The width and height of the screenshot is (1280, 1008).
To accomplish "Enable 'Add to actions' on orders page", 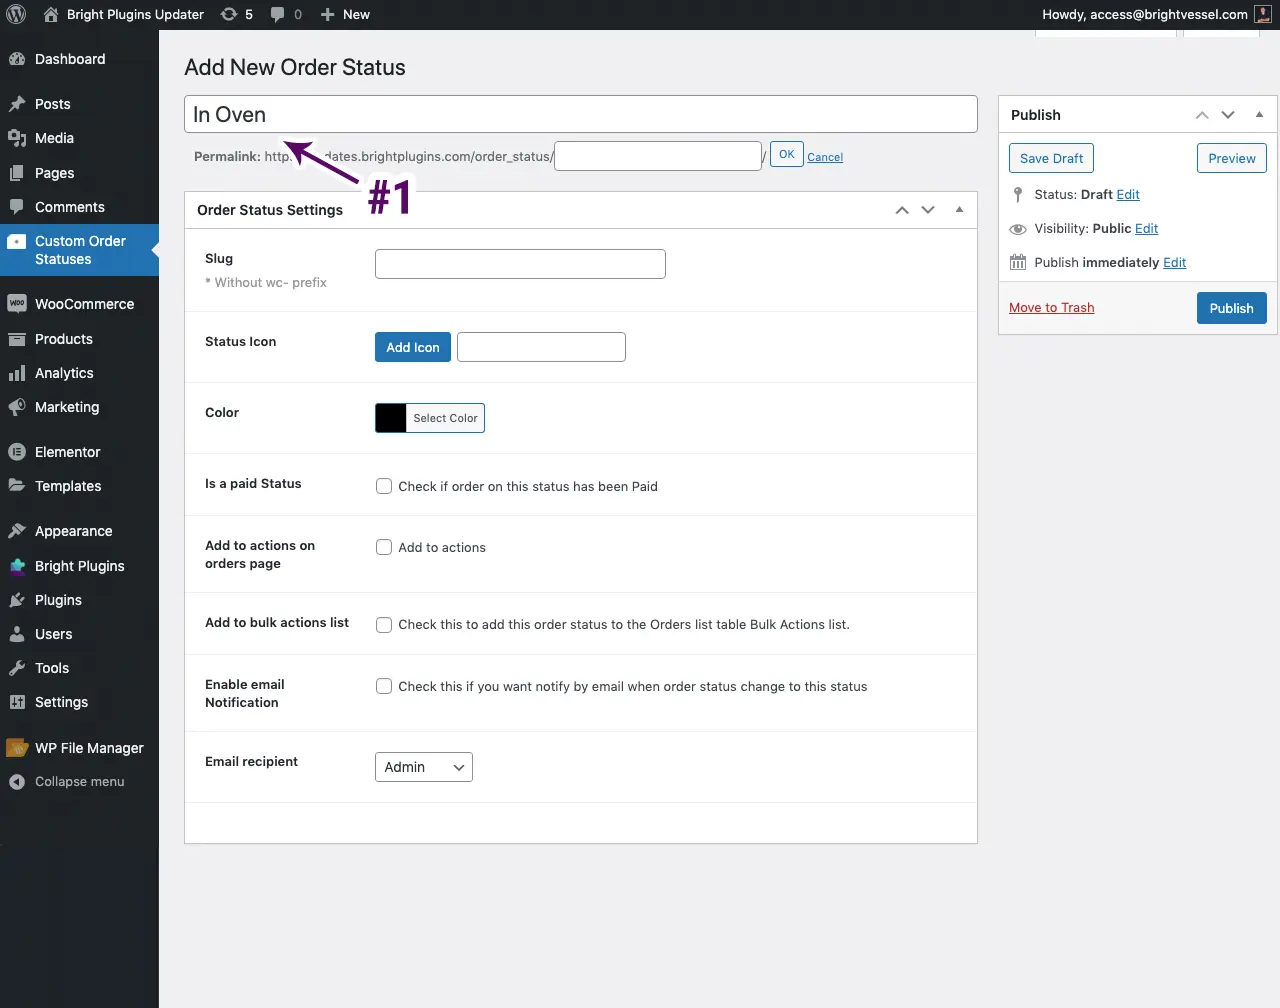I will coord(383,547).
